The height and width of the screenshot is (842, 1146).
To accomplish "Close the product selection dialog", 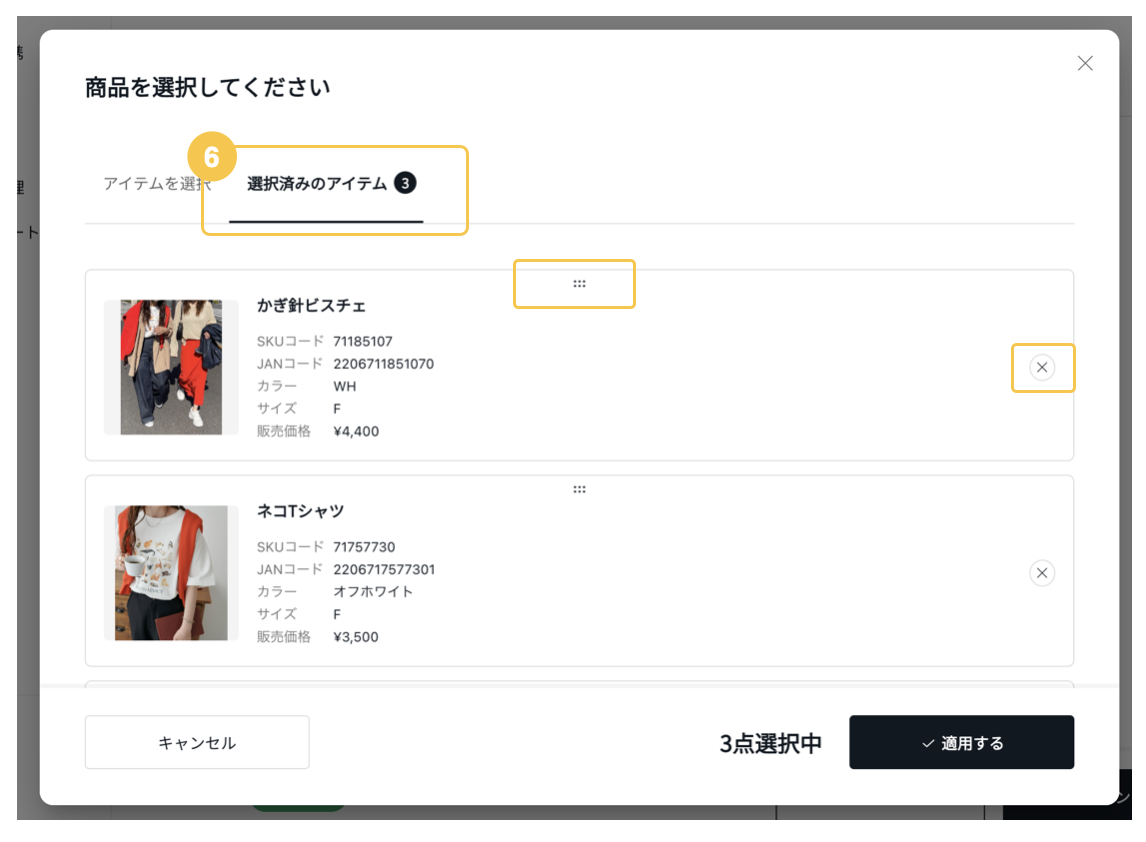I will [x=1085, y=64].
